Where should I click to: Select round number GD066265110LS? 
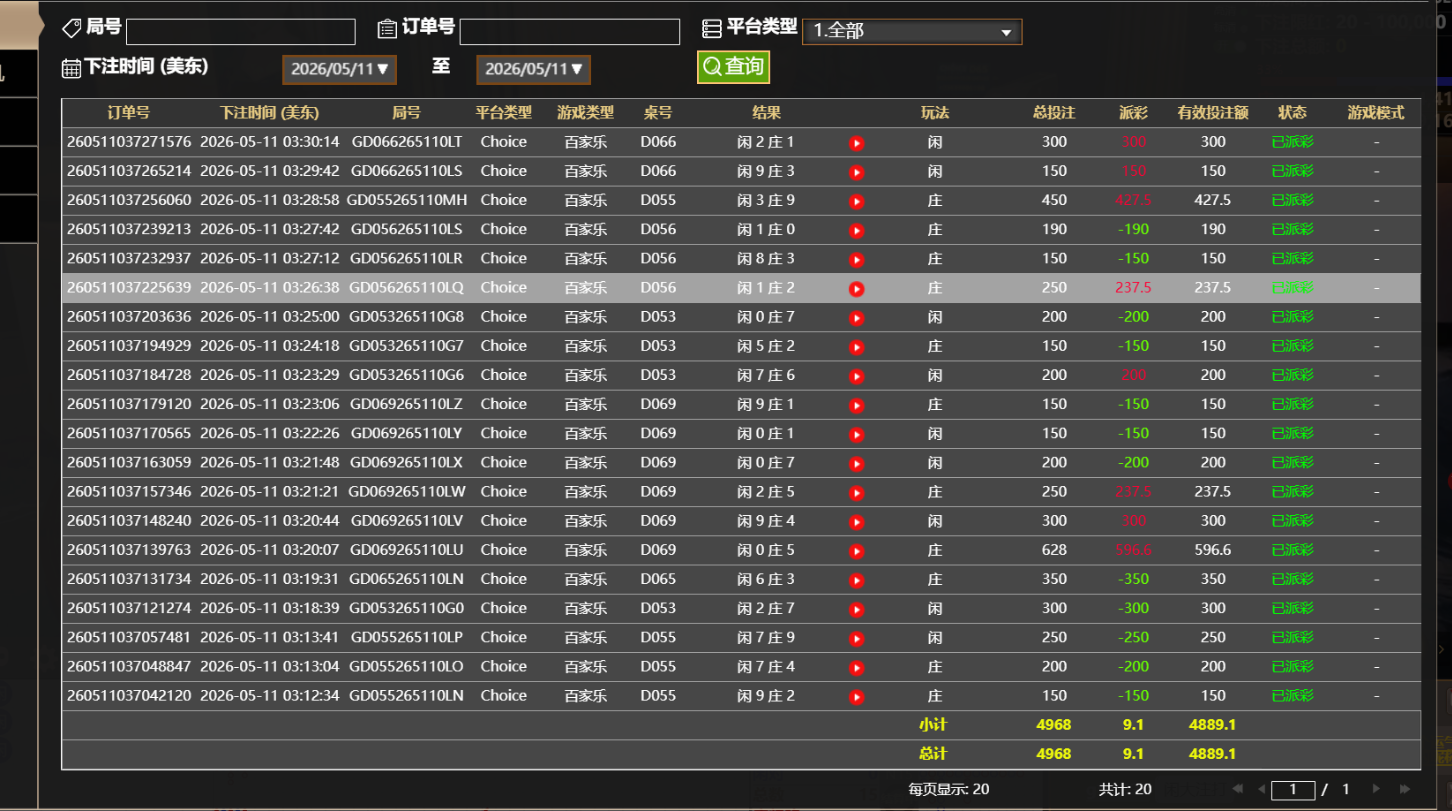pyautogui.click(x=407, y=171)
